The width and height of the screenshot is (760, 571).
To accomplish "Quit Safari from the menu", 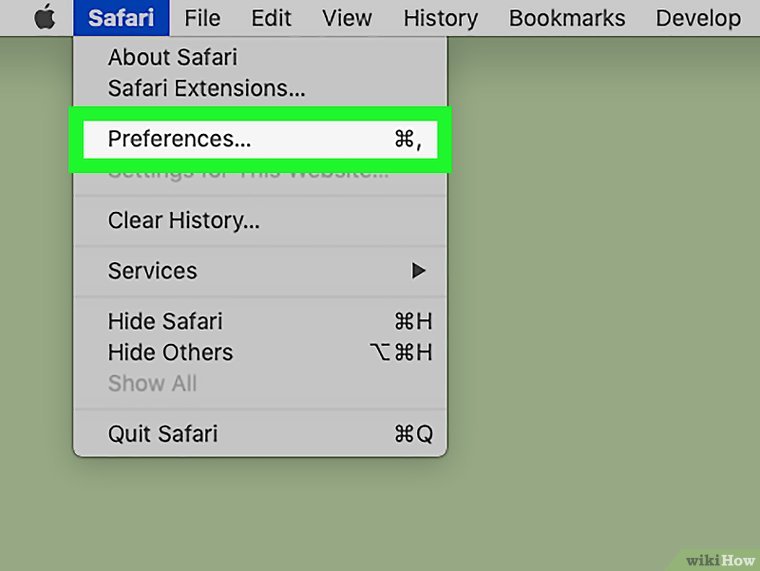I will (x=162, y=434).
